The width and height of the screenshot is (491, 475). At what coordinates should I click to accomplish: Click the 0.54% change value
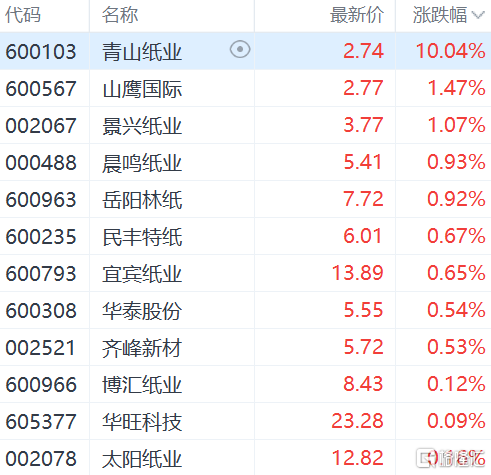coord(456,310)
